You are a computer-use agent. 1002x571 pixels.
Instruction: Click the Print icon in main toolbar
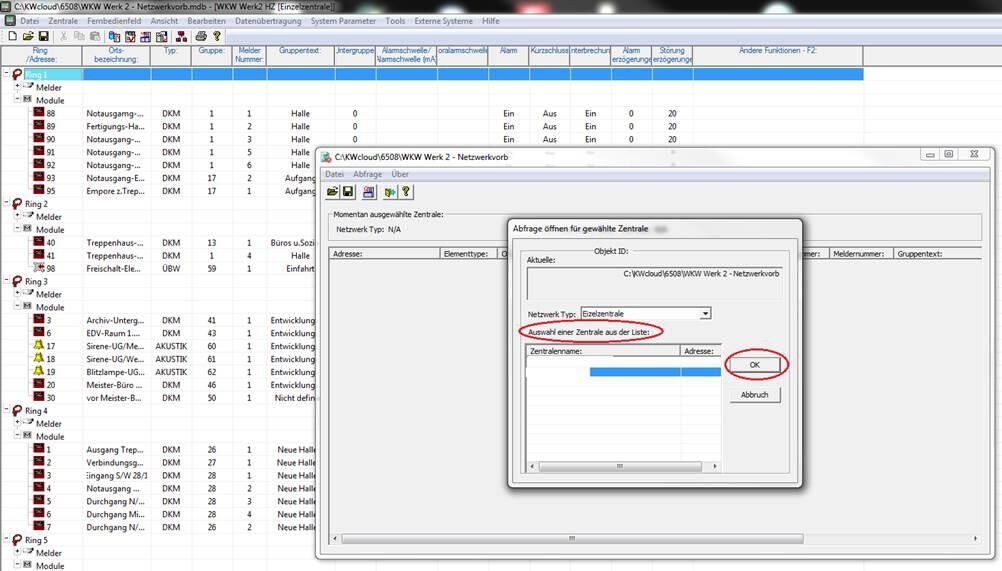[201, 36]
